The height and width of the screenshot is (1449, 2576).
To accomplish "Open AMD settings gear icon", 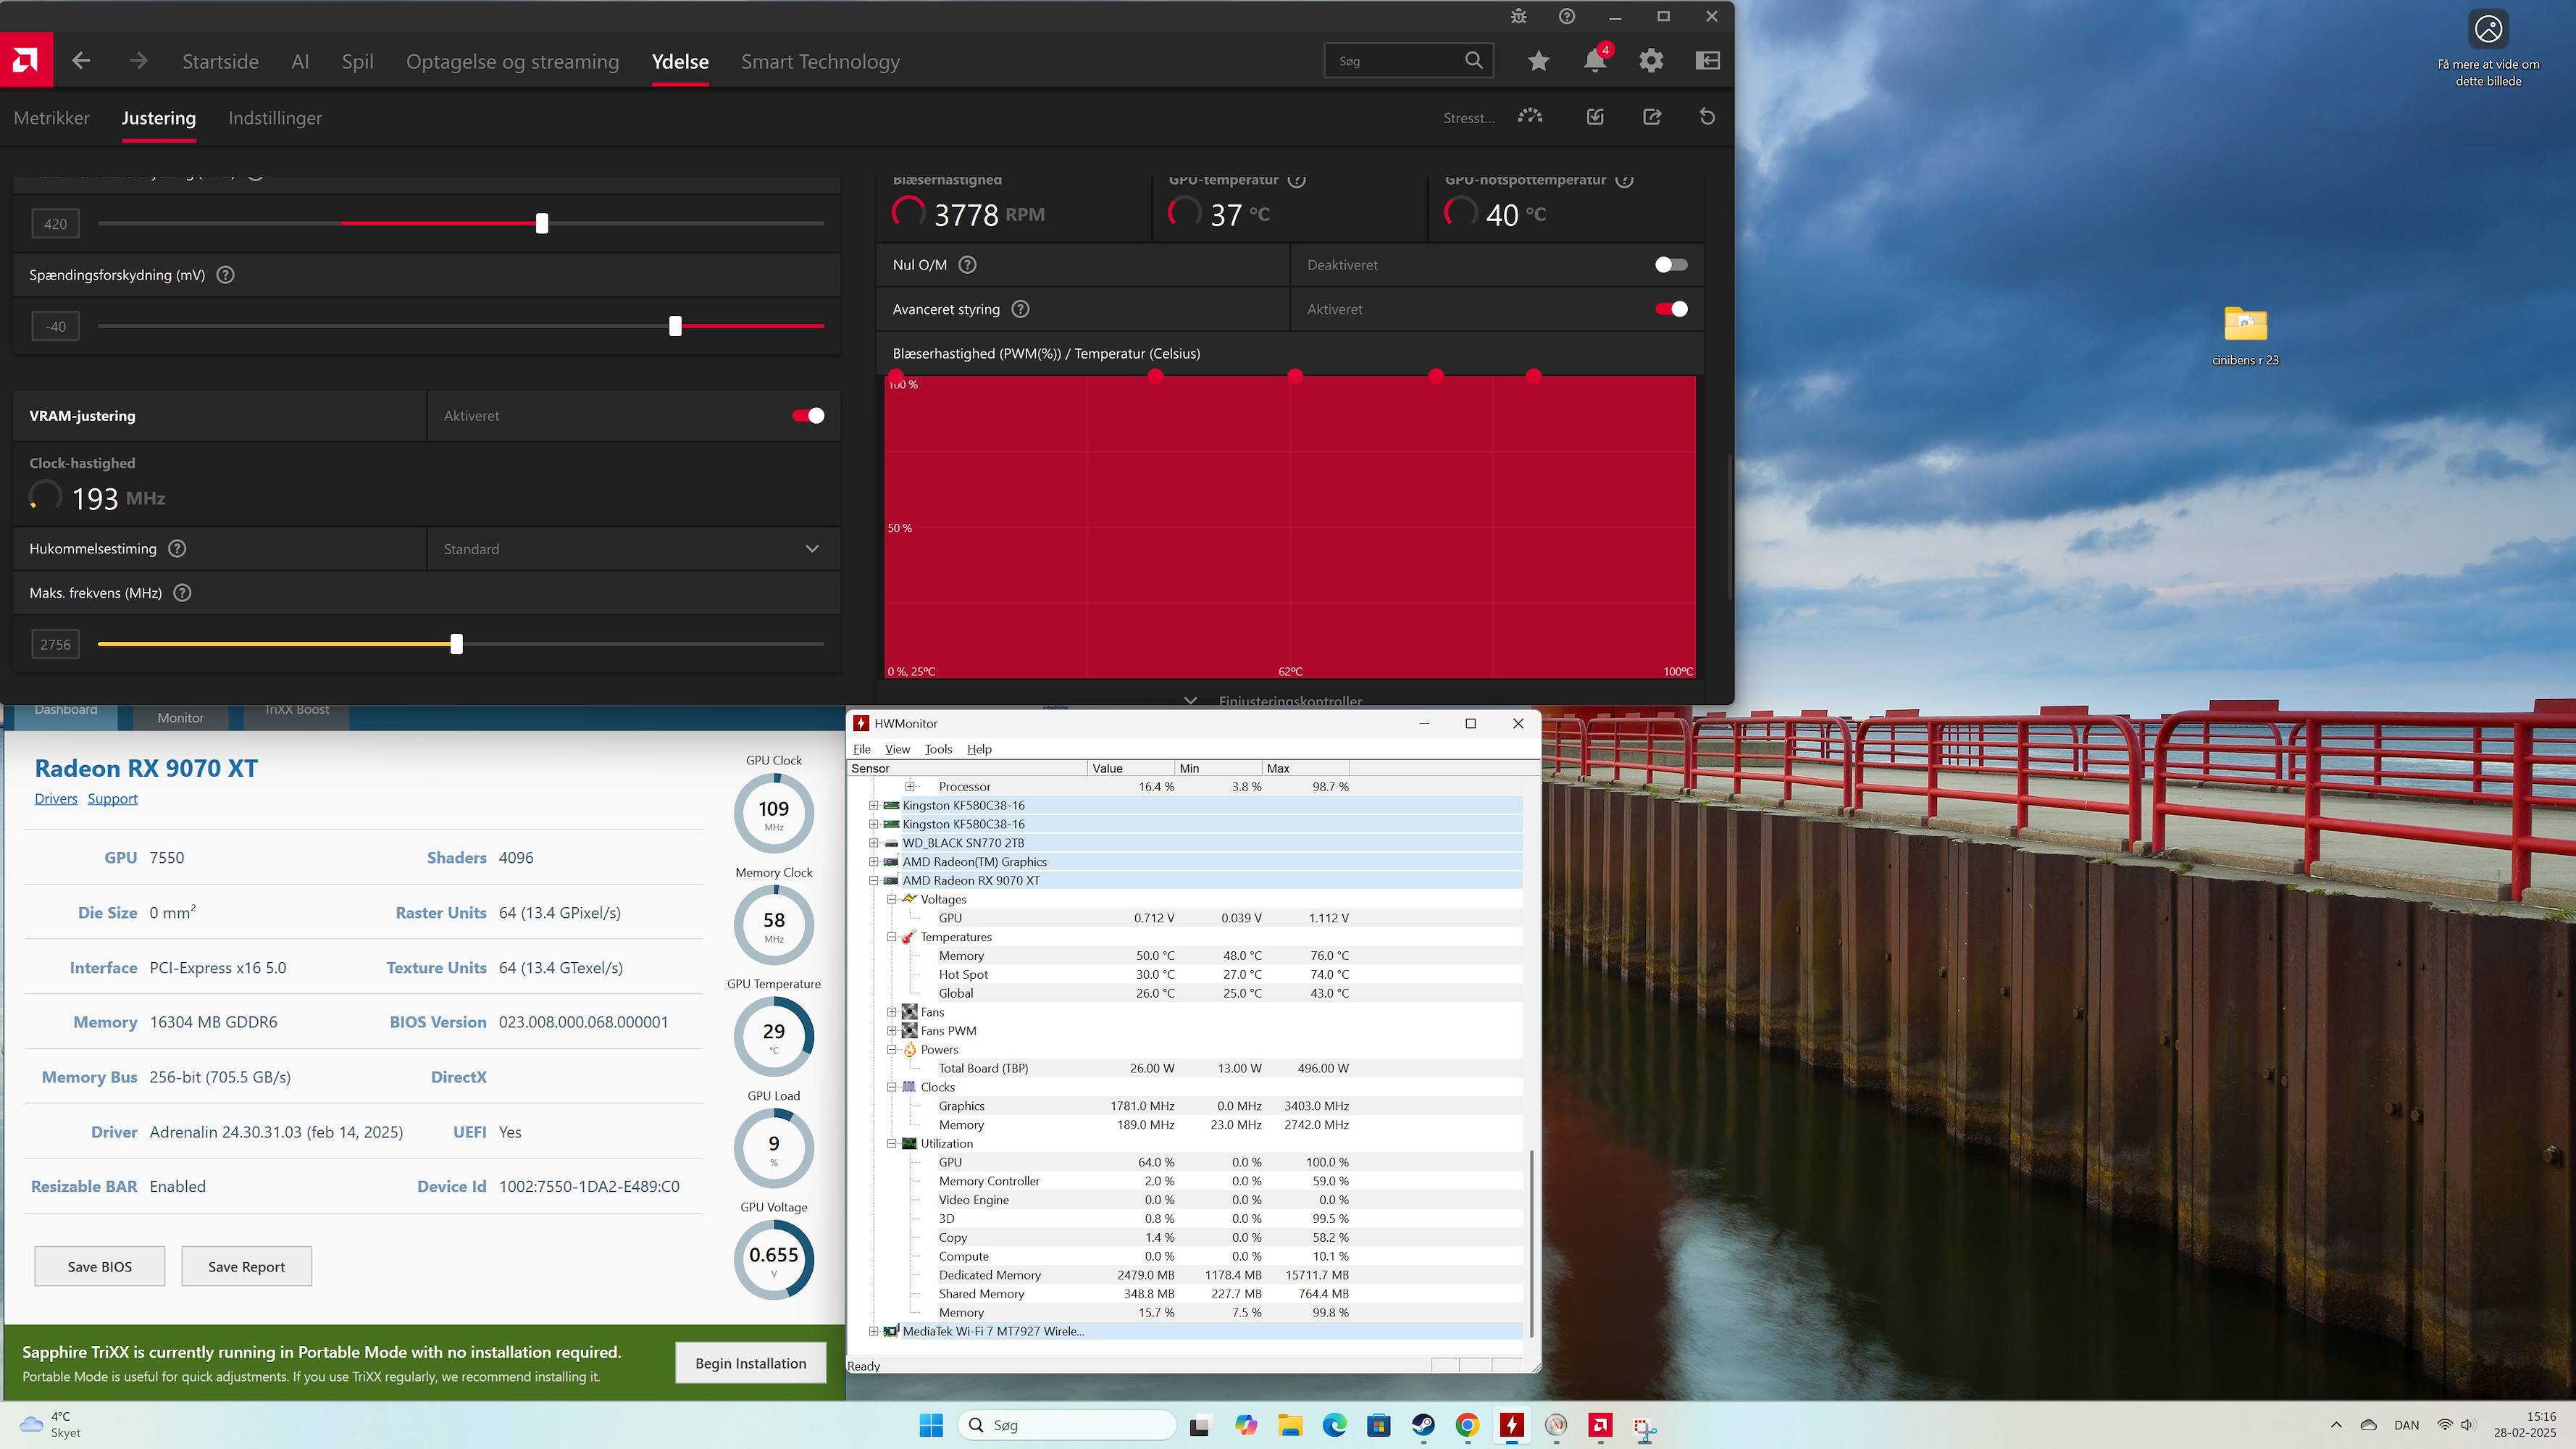I will [1651, 61].
